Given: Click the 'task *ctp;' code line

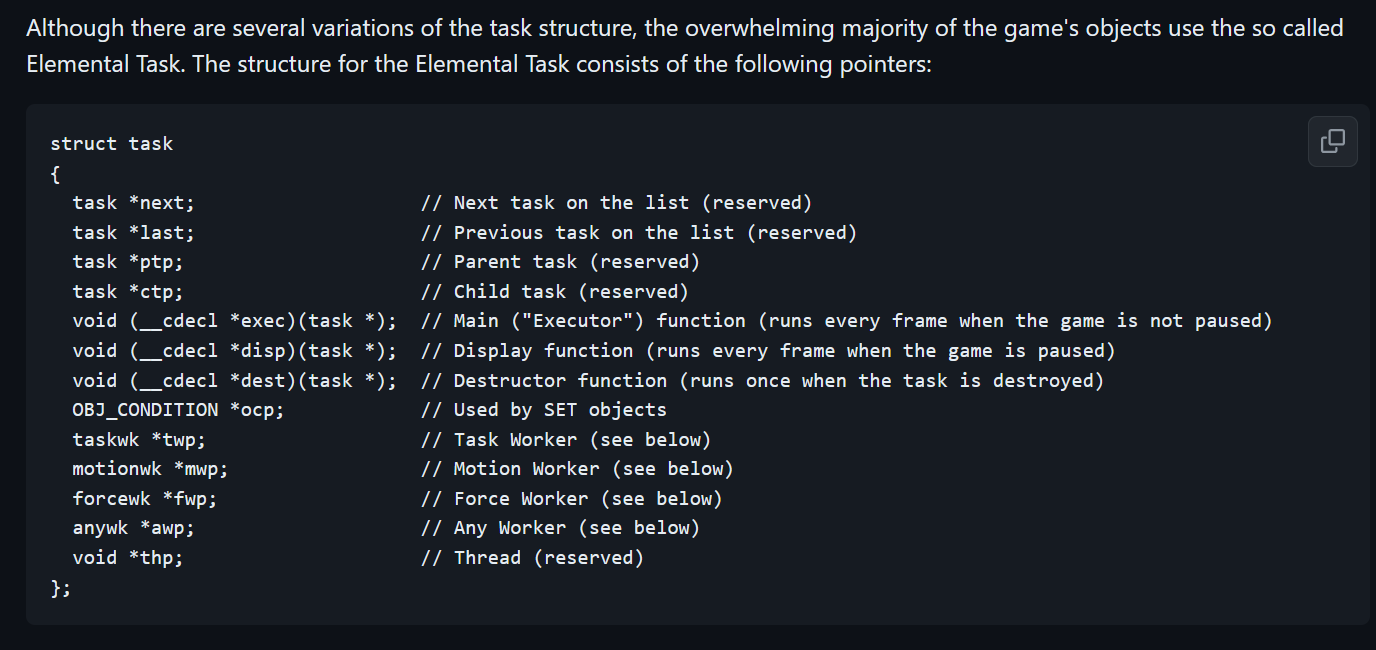Looking at the screenshot, I should 128,292.
